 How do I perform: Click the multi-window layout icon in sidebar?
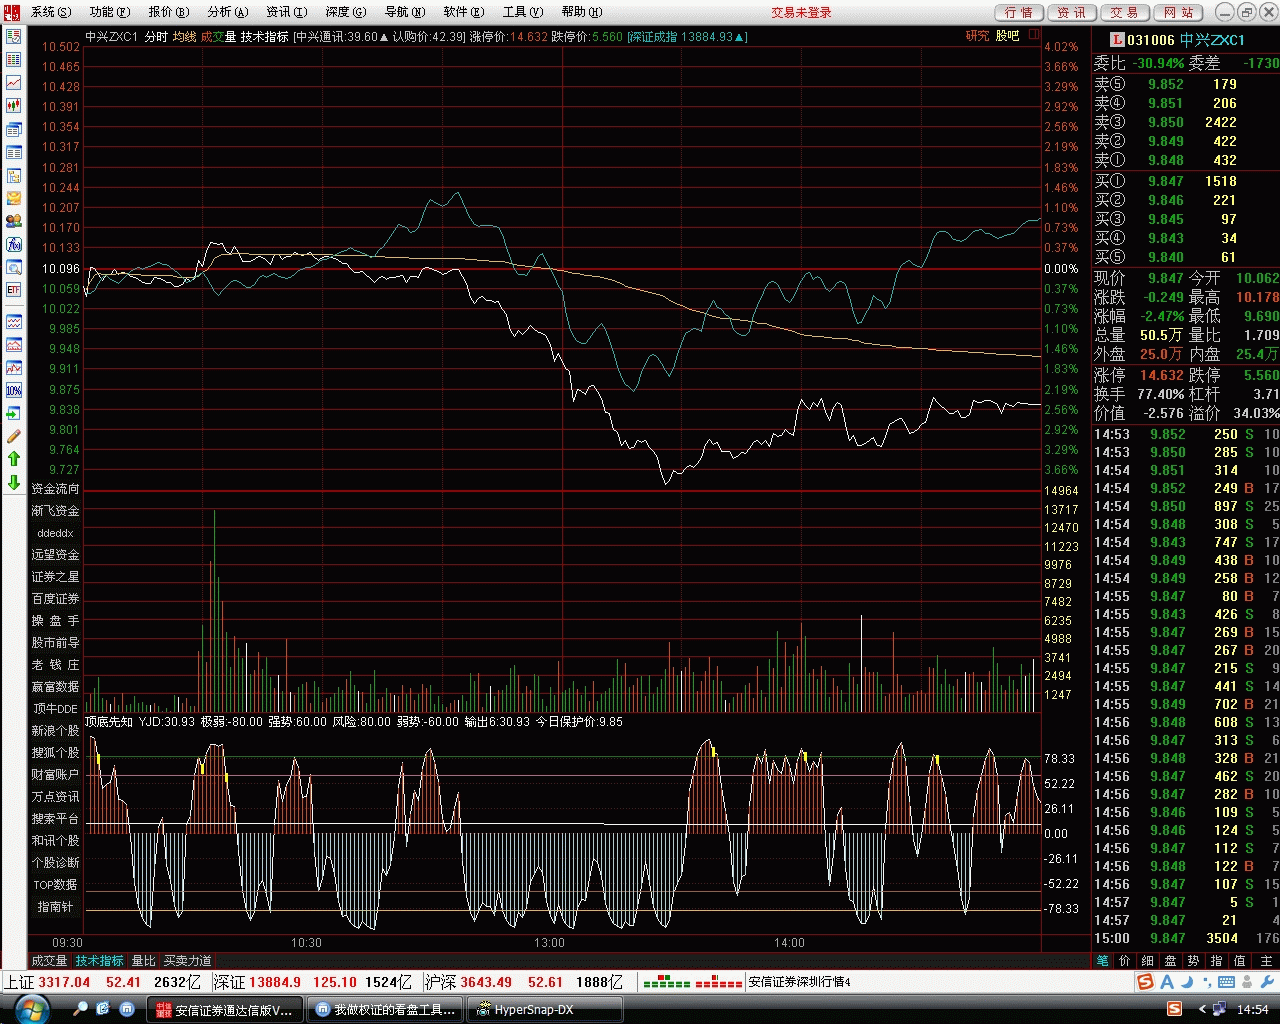point(14,130)
